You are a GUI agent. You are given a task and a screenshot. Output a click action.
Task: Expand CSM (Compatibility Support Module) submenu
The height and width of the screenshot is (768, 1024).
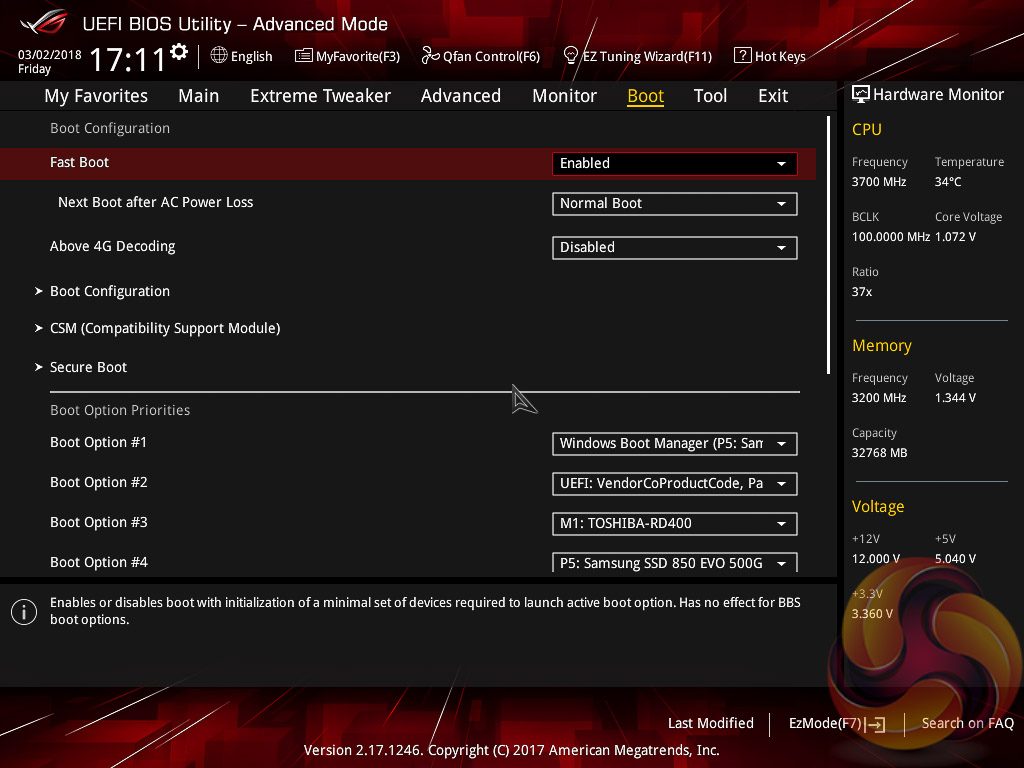coord(164,328)
